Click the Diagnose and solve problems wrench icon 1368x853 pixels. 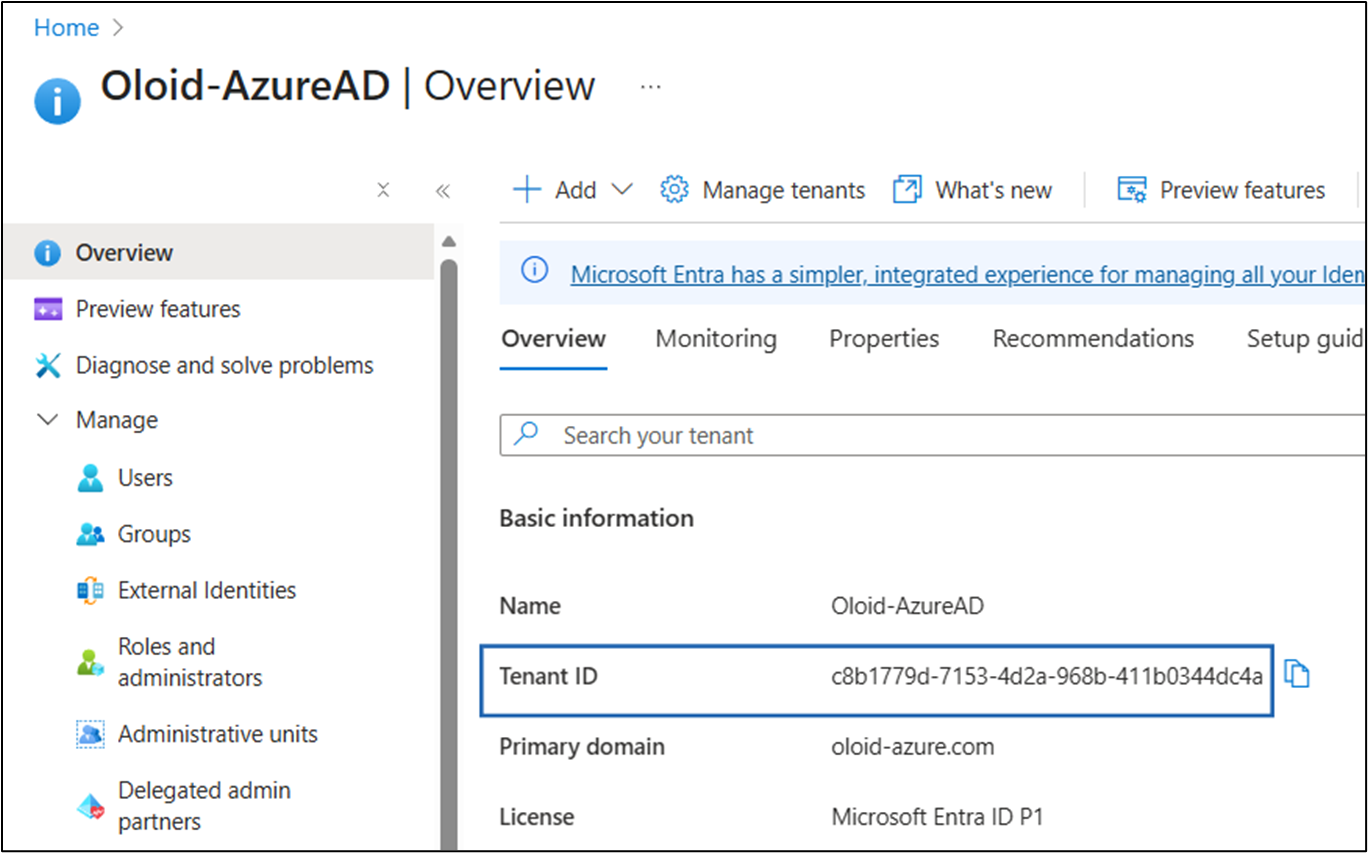pyautogui.click(x=48, y=366)
